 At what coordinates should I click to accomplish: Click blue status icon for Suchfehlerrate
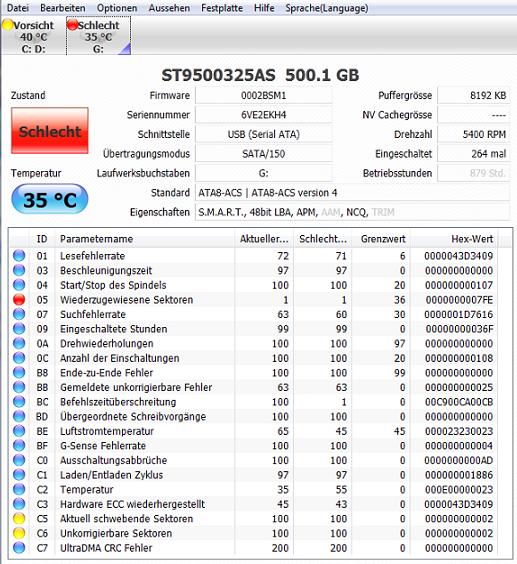[x=19, y=314]
